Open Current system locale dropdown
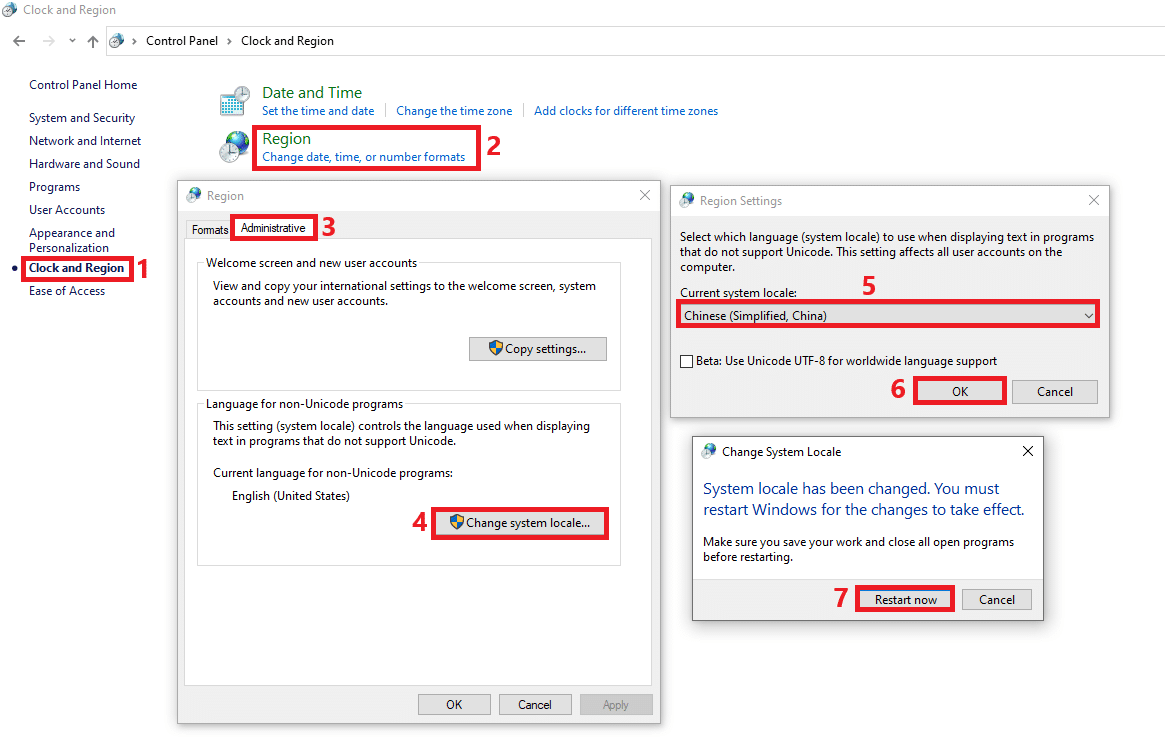 [888, 315]
